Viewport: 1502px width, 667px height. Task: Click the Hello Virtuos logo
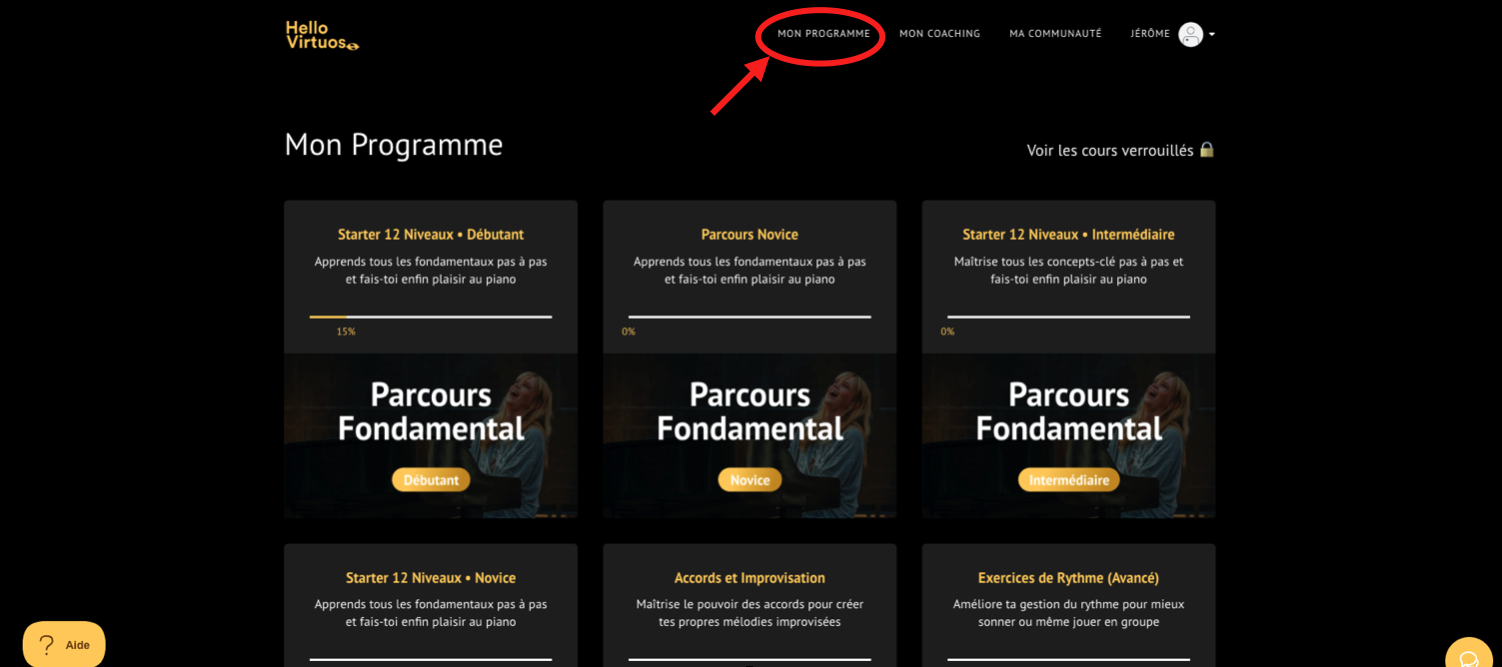click(322, 35)
